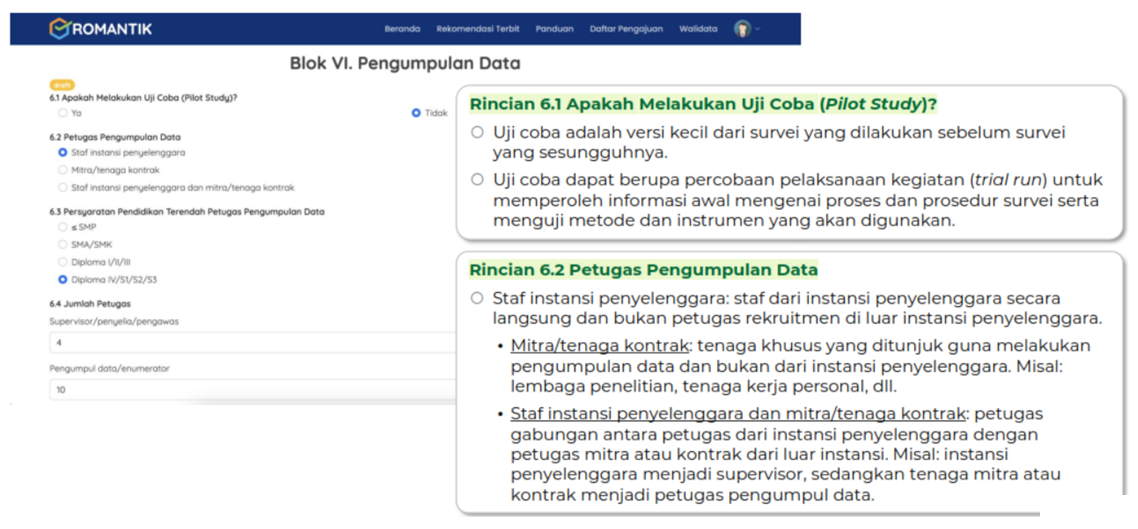Open the Rekomendasi Terbit menu
This screenshot has height=529, width=1138.
click(x=477, y=29)
